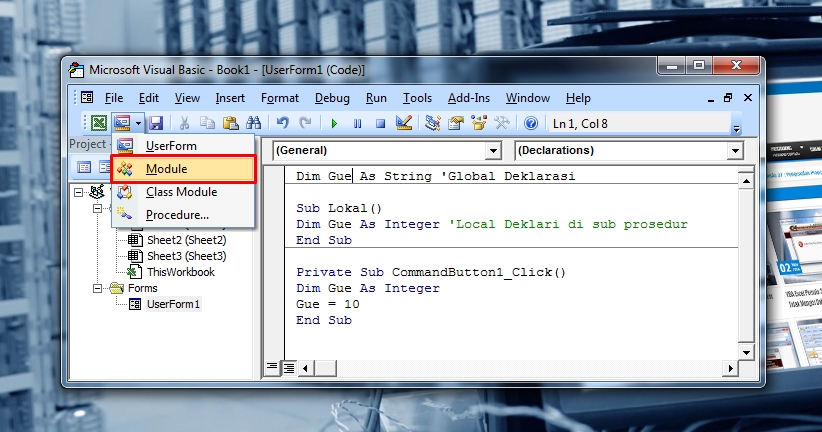This screenshot has width=822, height=432.
Task: Open the Tools menu
Action: pos(417,98)
